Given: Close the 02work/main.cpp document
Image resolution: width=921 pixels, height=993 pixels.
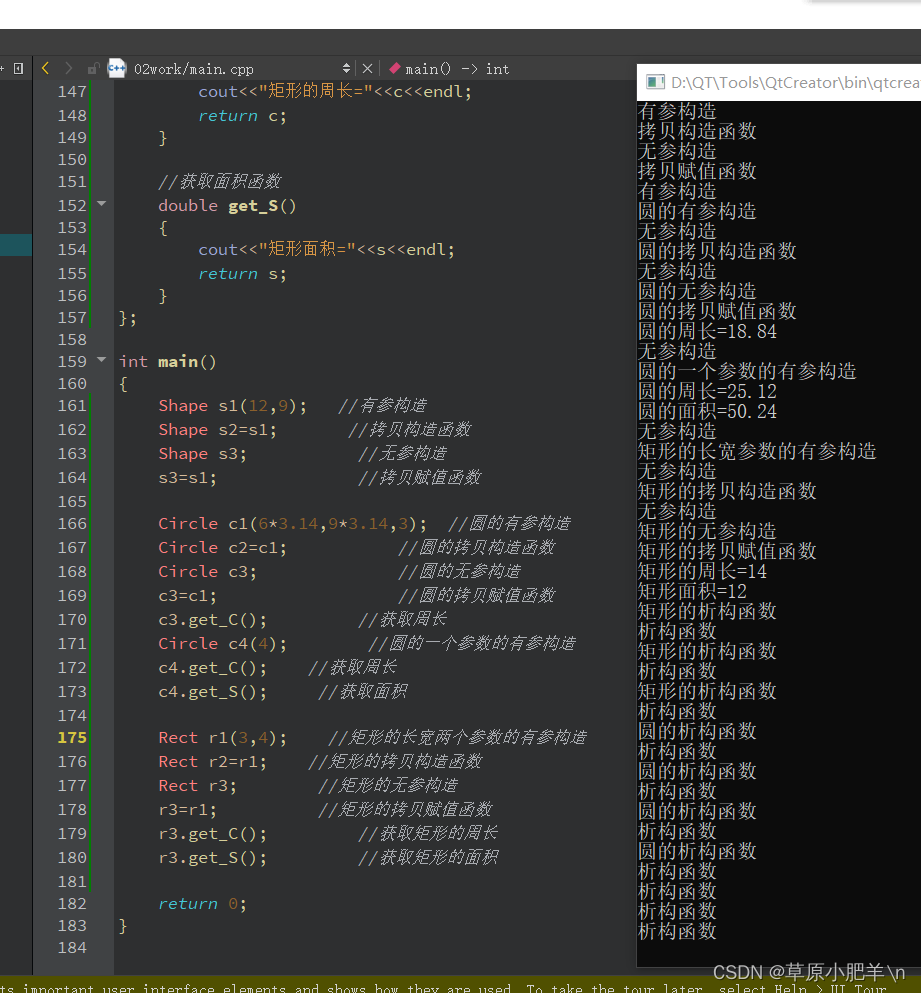Looking at the screenshot, I should [x=367, y=68].
